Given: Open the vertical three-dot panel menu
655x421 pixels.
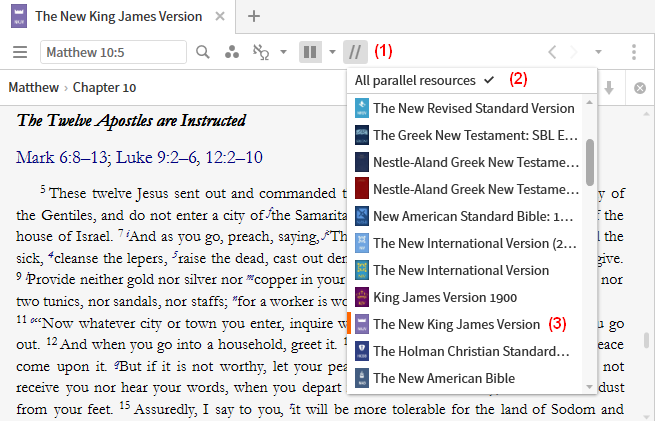Looking at the screenshot, I should click(634, 52).
